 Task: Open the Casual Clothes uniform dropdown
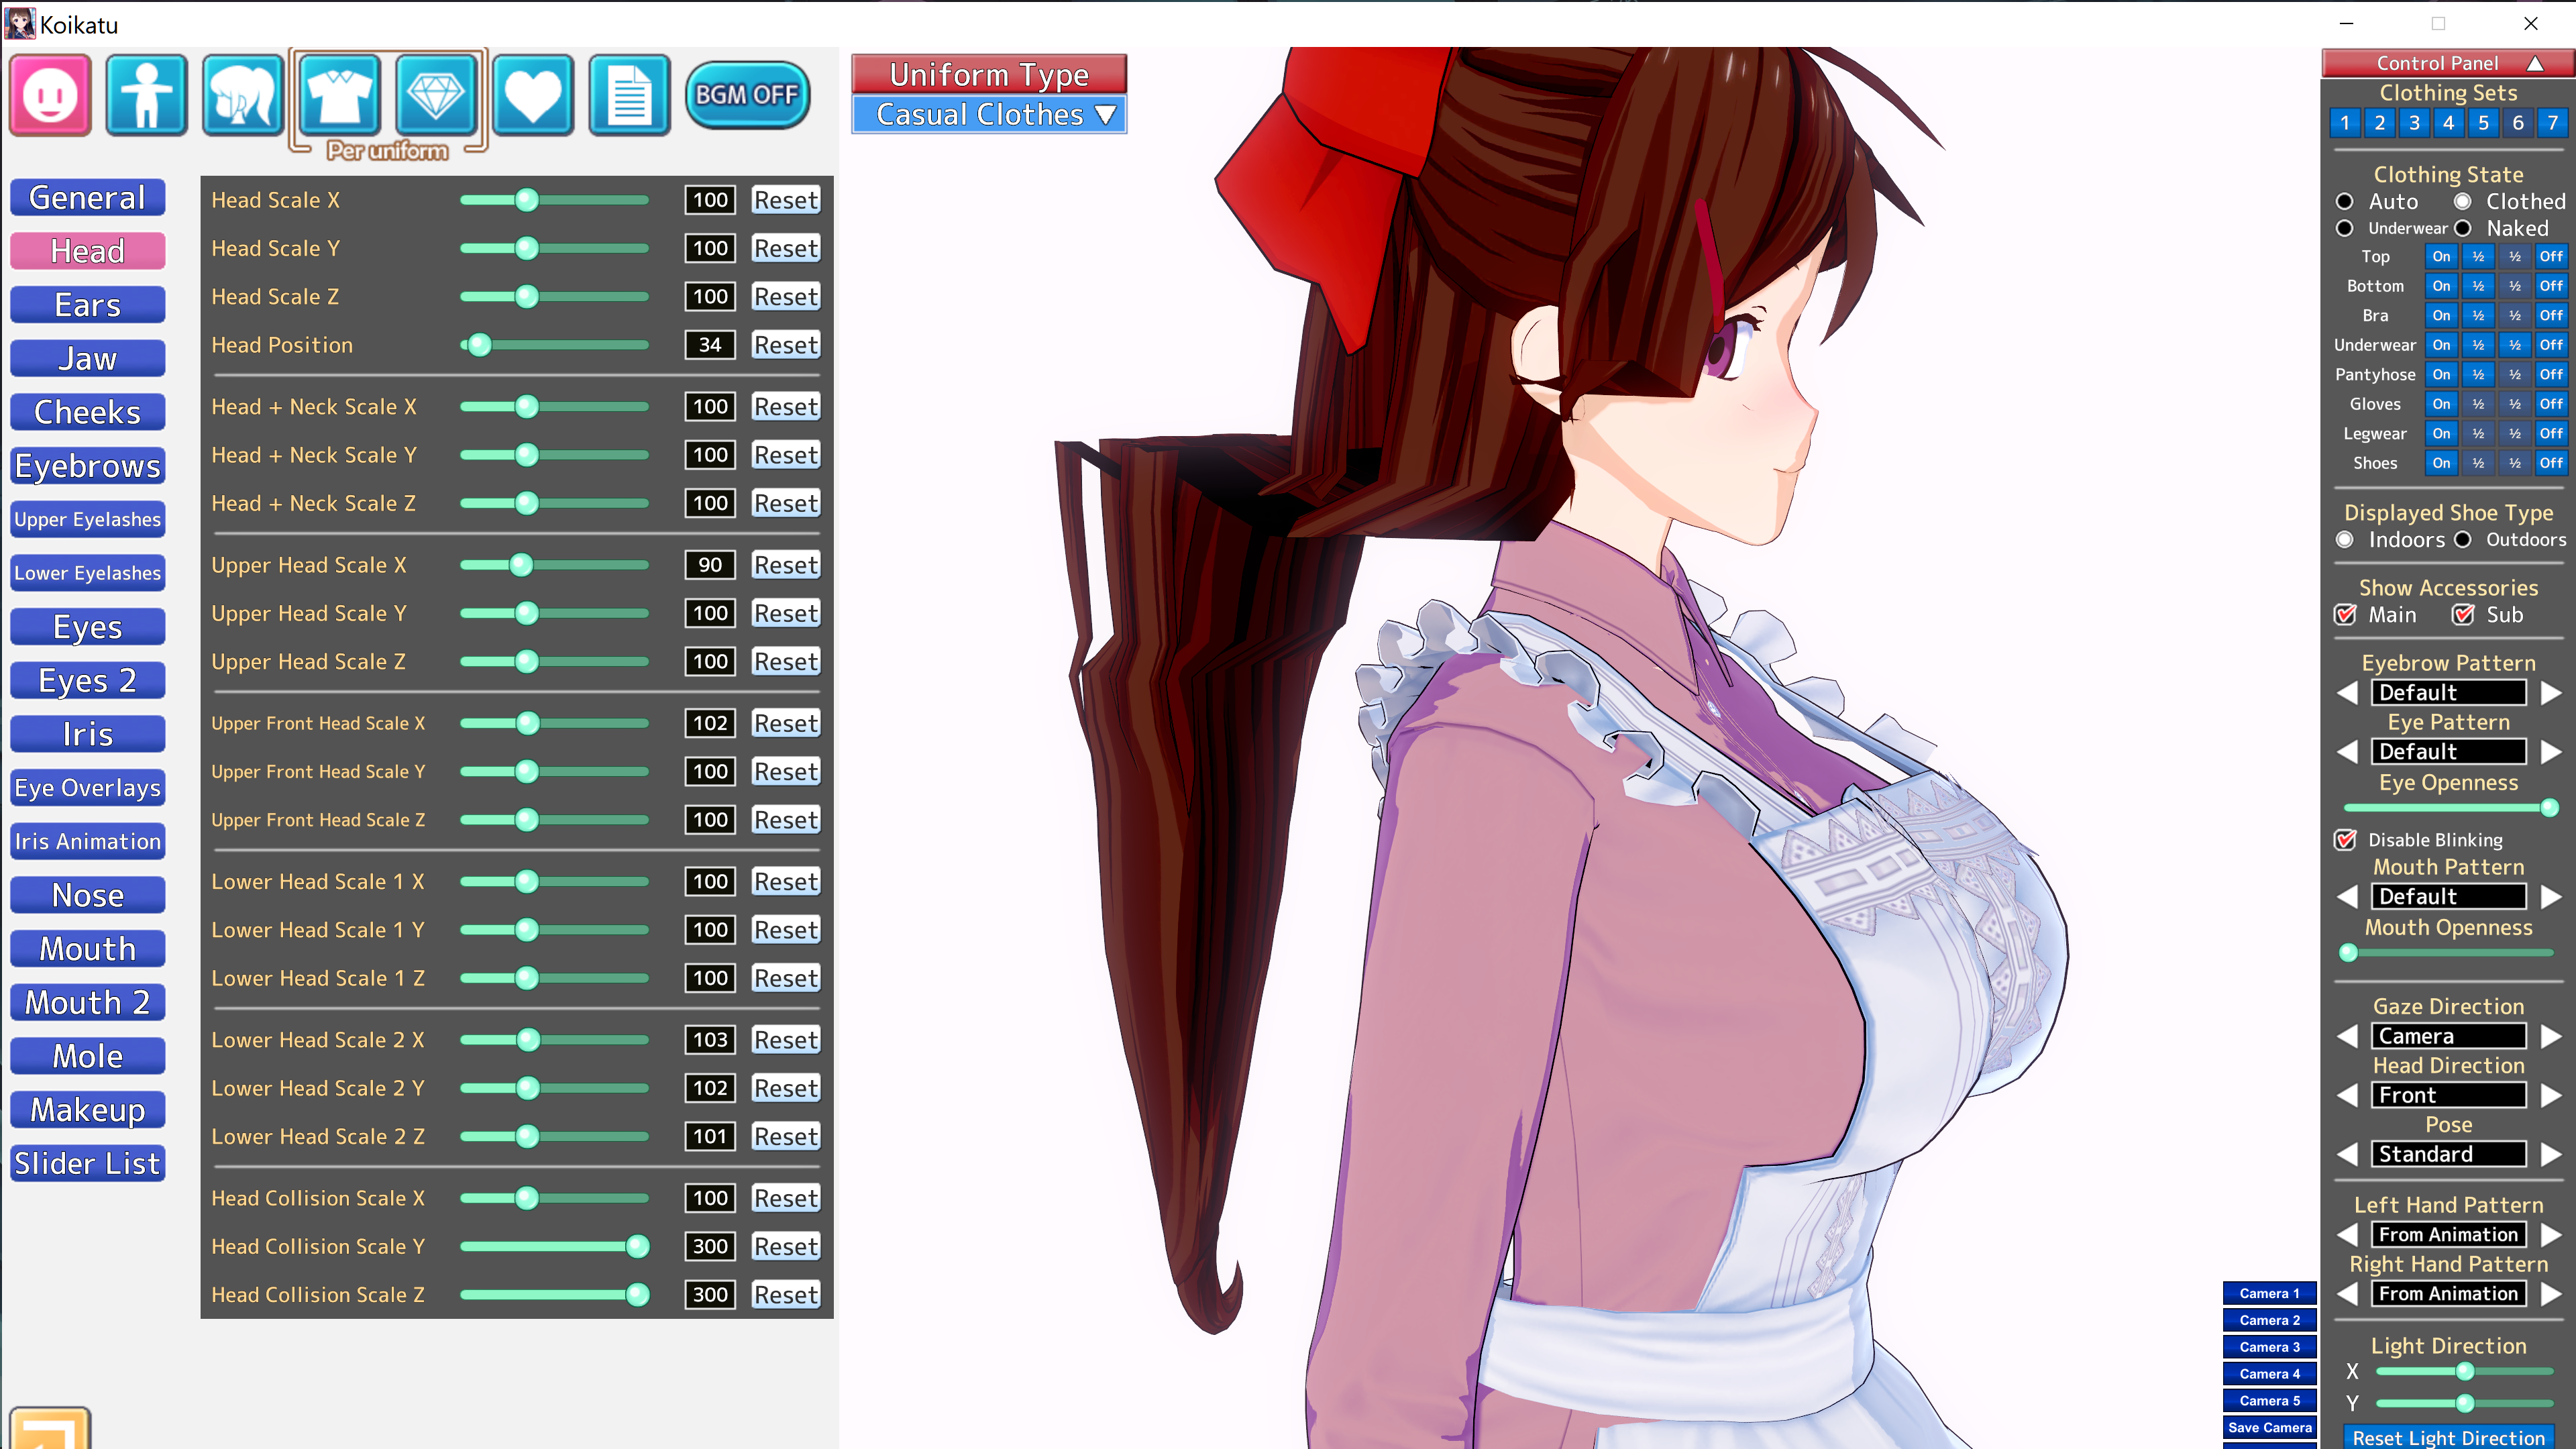pyautogui.click(x=989, y=115)
